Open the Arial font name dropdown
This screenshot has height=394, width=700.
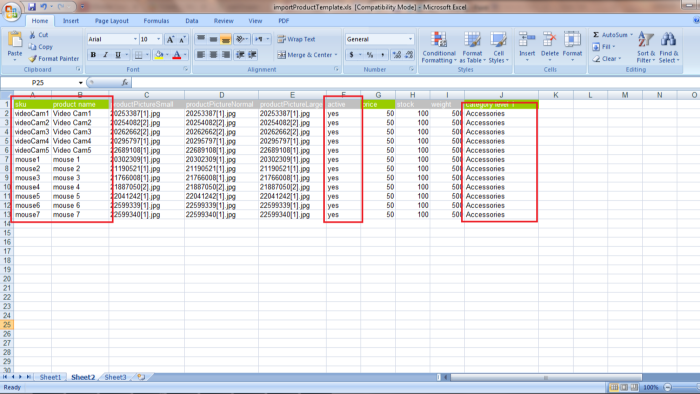pos(135,39)
